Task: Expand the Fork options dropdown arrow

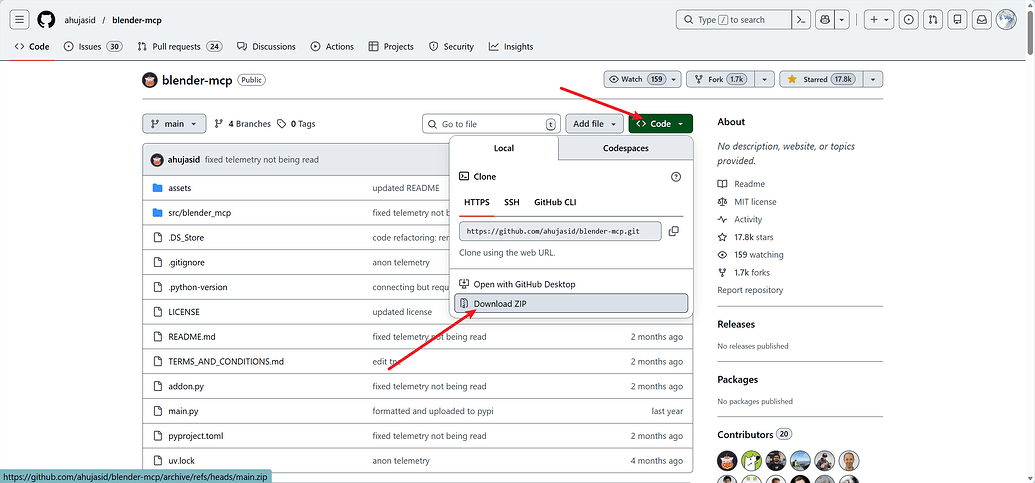Action: [x=764, y=79]
